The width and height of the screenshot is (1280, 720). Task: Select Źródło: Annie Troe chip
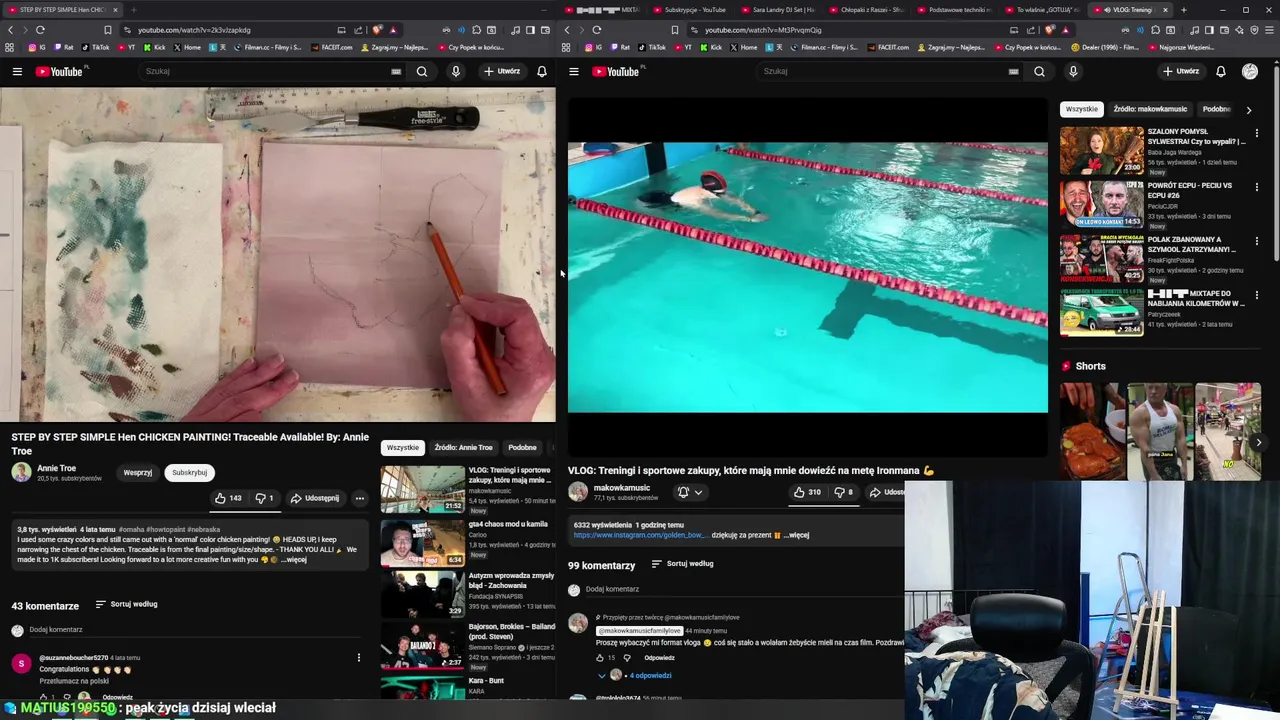tap(463, 447)
